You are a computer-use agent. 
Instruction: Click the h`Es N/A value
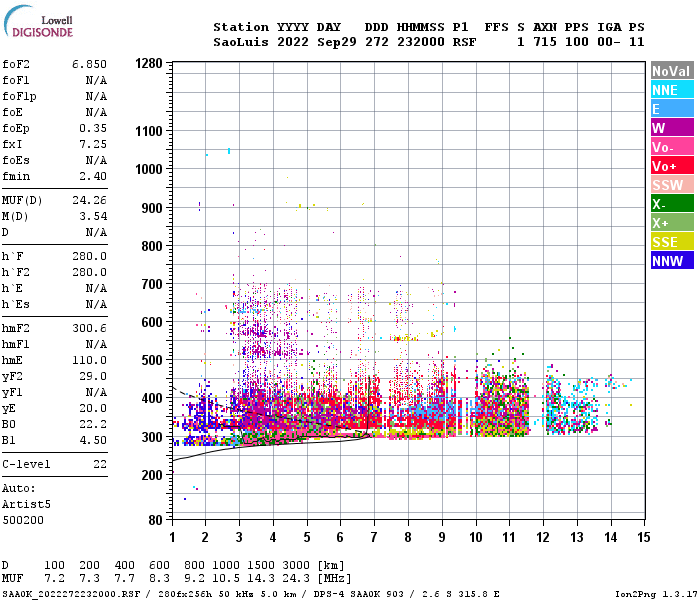[96, 304]
